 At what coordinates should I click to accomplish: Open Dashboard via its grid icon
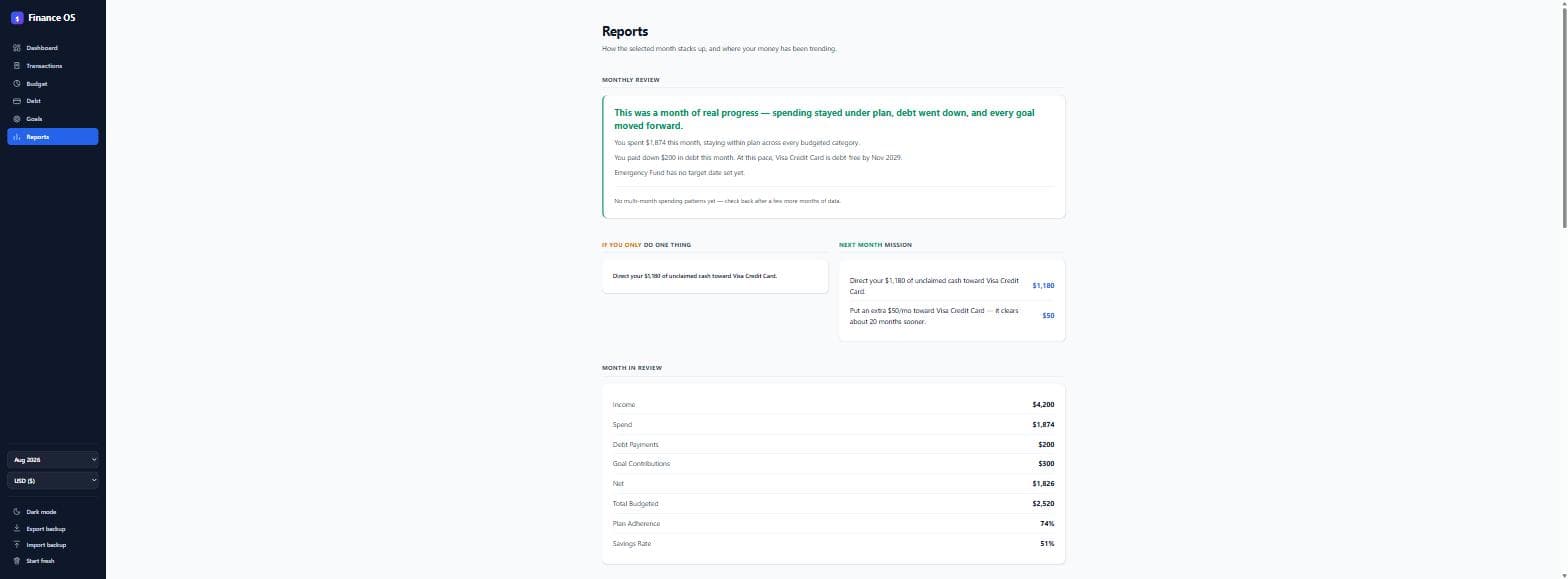click(17, 48)
